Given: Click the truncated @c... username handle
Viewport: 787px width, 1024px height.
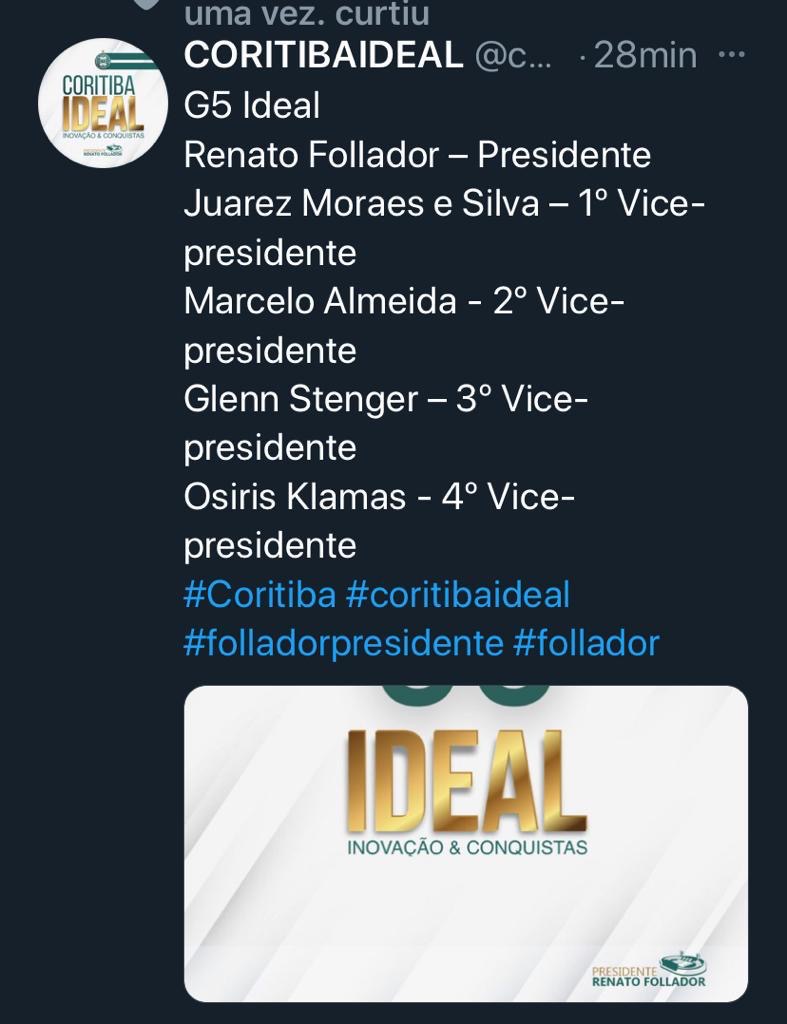Looking at the screenshot, I should pyautogui.click(x=512, y=55).
